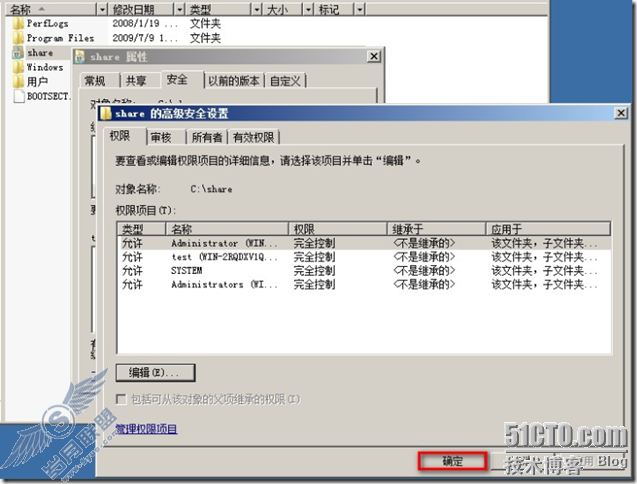Select the test (WIN-2RQDXV1Q... permission entry
The width and height of the screenshot is (637, 484).
(x=364, y=257)
